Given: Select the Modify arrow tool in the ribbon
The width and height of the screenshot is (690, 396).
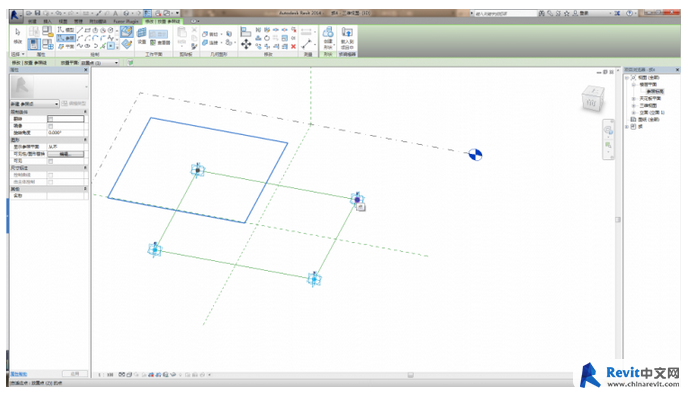Looking at the screenshot, I should [18, 35].
